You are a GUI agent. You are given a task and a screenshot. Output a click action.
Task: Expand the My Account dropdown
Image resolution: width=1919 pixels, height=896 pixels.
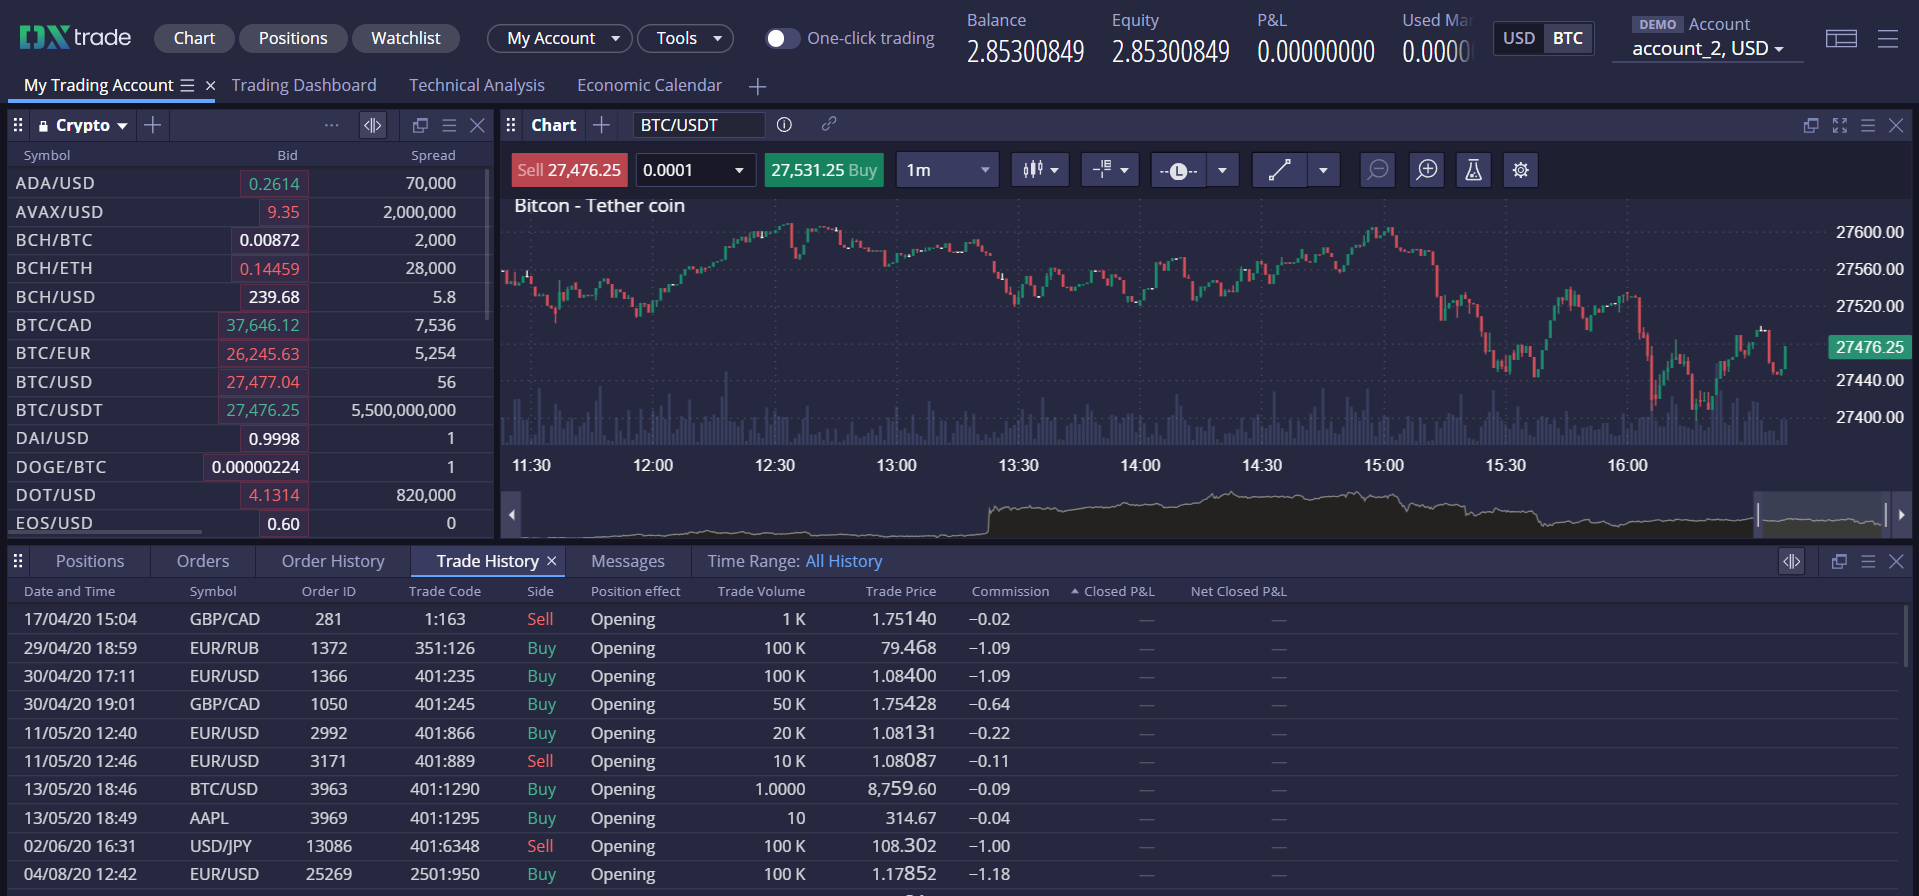559,38
